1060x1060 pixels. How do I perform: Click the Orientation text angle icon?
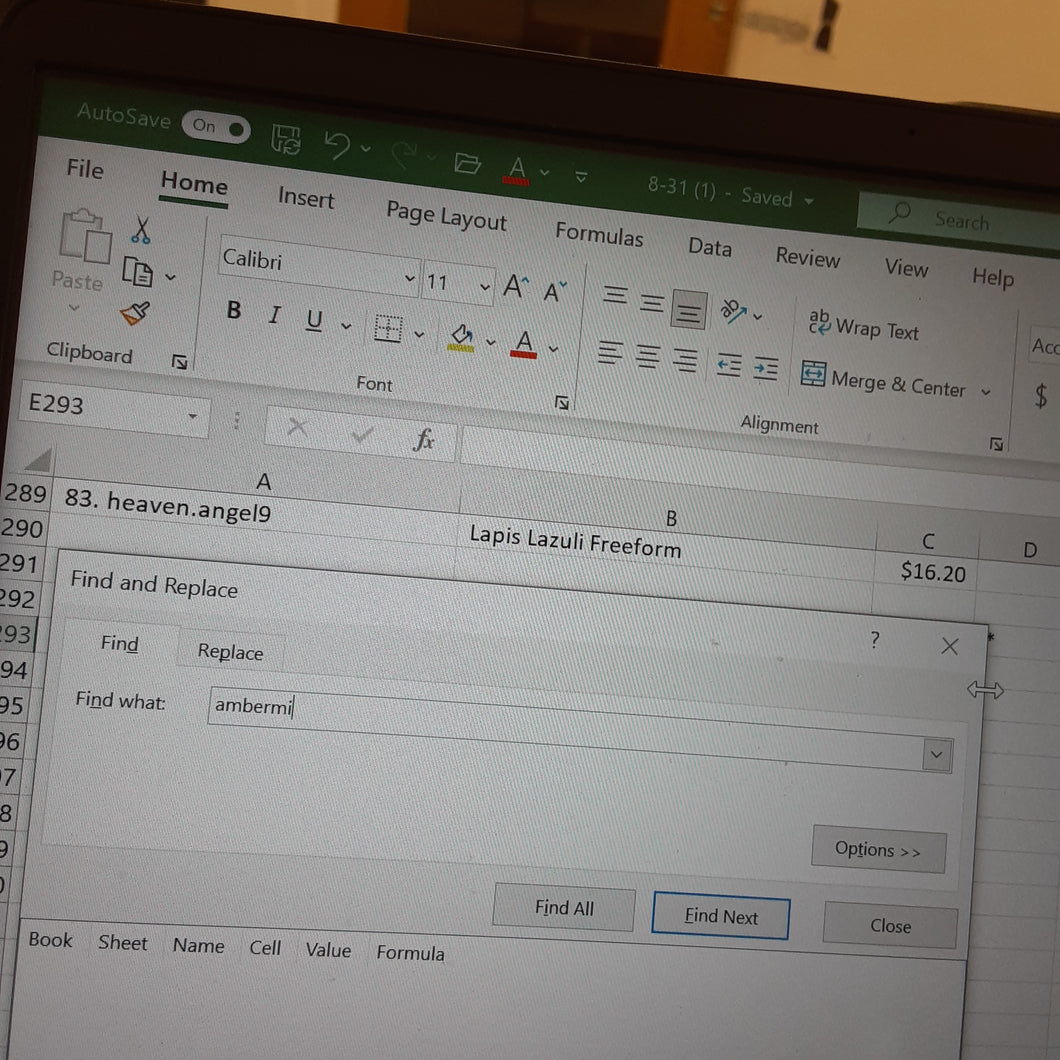(733, 311)
